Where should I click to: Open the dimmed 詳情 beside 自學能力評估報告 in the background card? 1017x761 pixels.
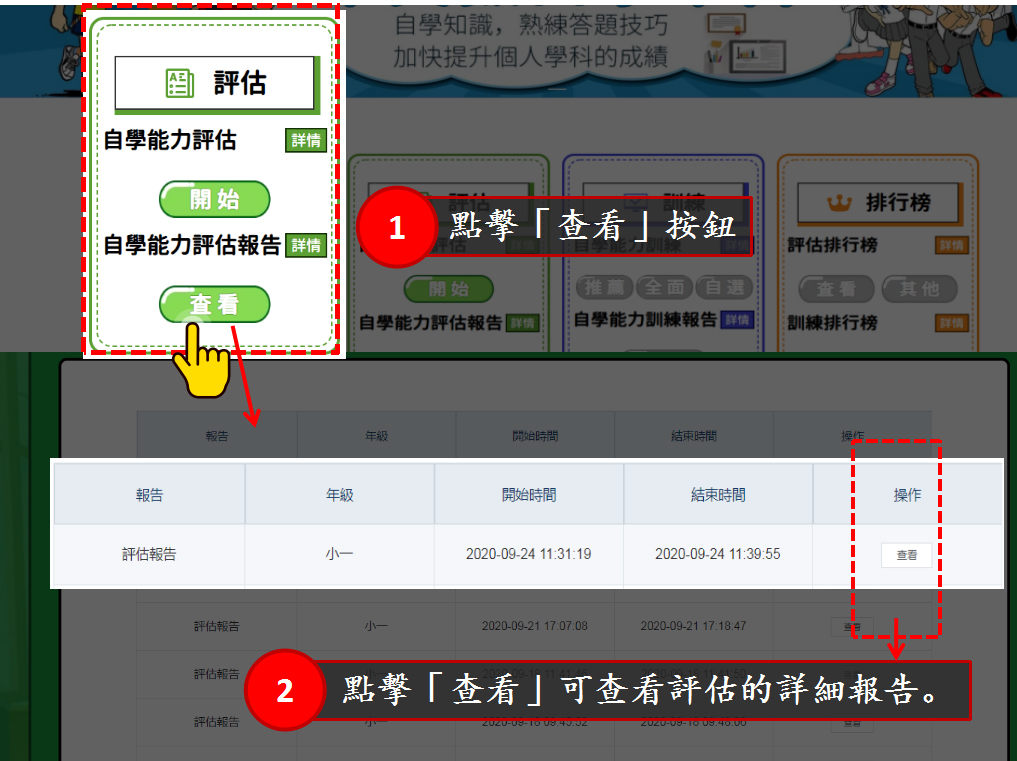point(522,322)
